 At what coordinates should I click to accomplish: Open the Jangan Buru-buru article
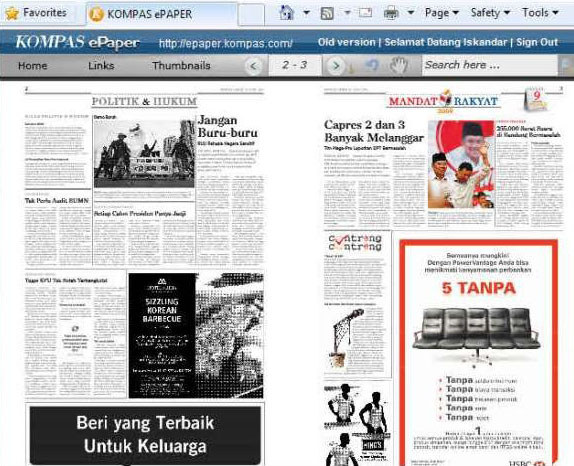coord(227,126)
